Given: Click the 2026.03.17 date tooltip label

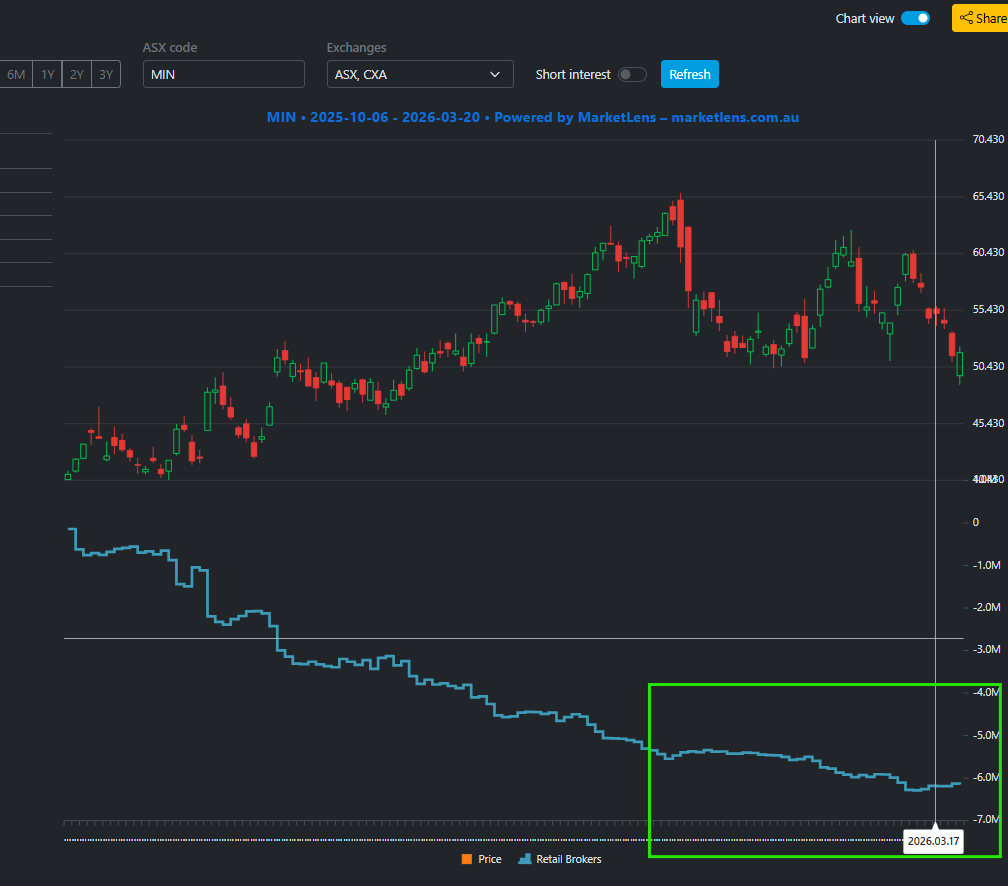Looking at the screenshot, I should click(x=933, y=841).
